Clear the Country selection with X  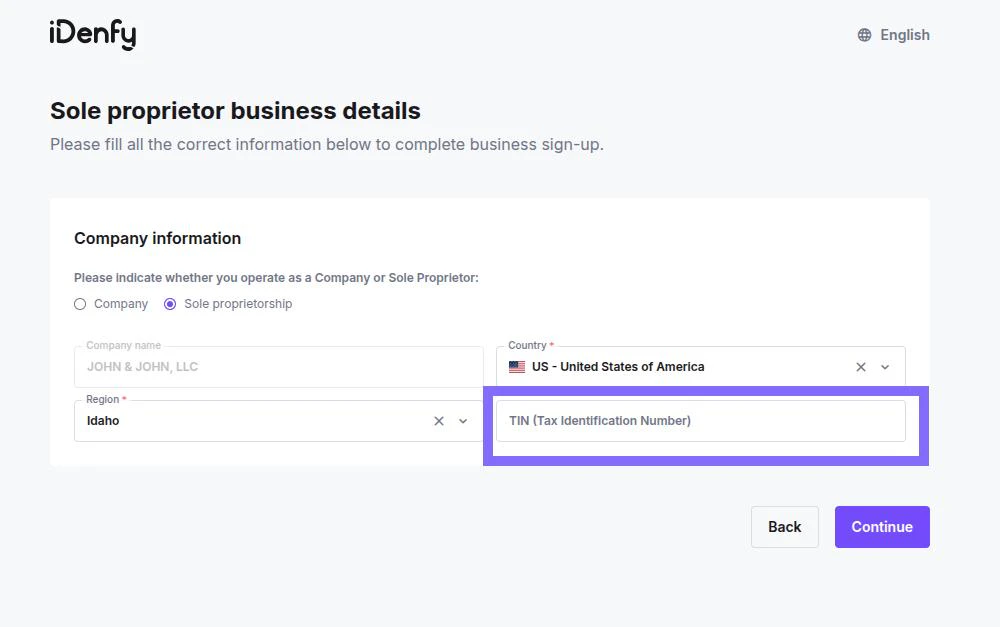tap(861, 367)
